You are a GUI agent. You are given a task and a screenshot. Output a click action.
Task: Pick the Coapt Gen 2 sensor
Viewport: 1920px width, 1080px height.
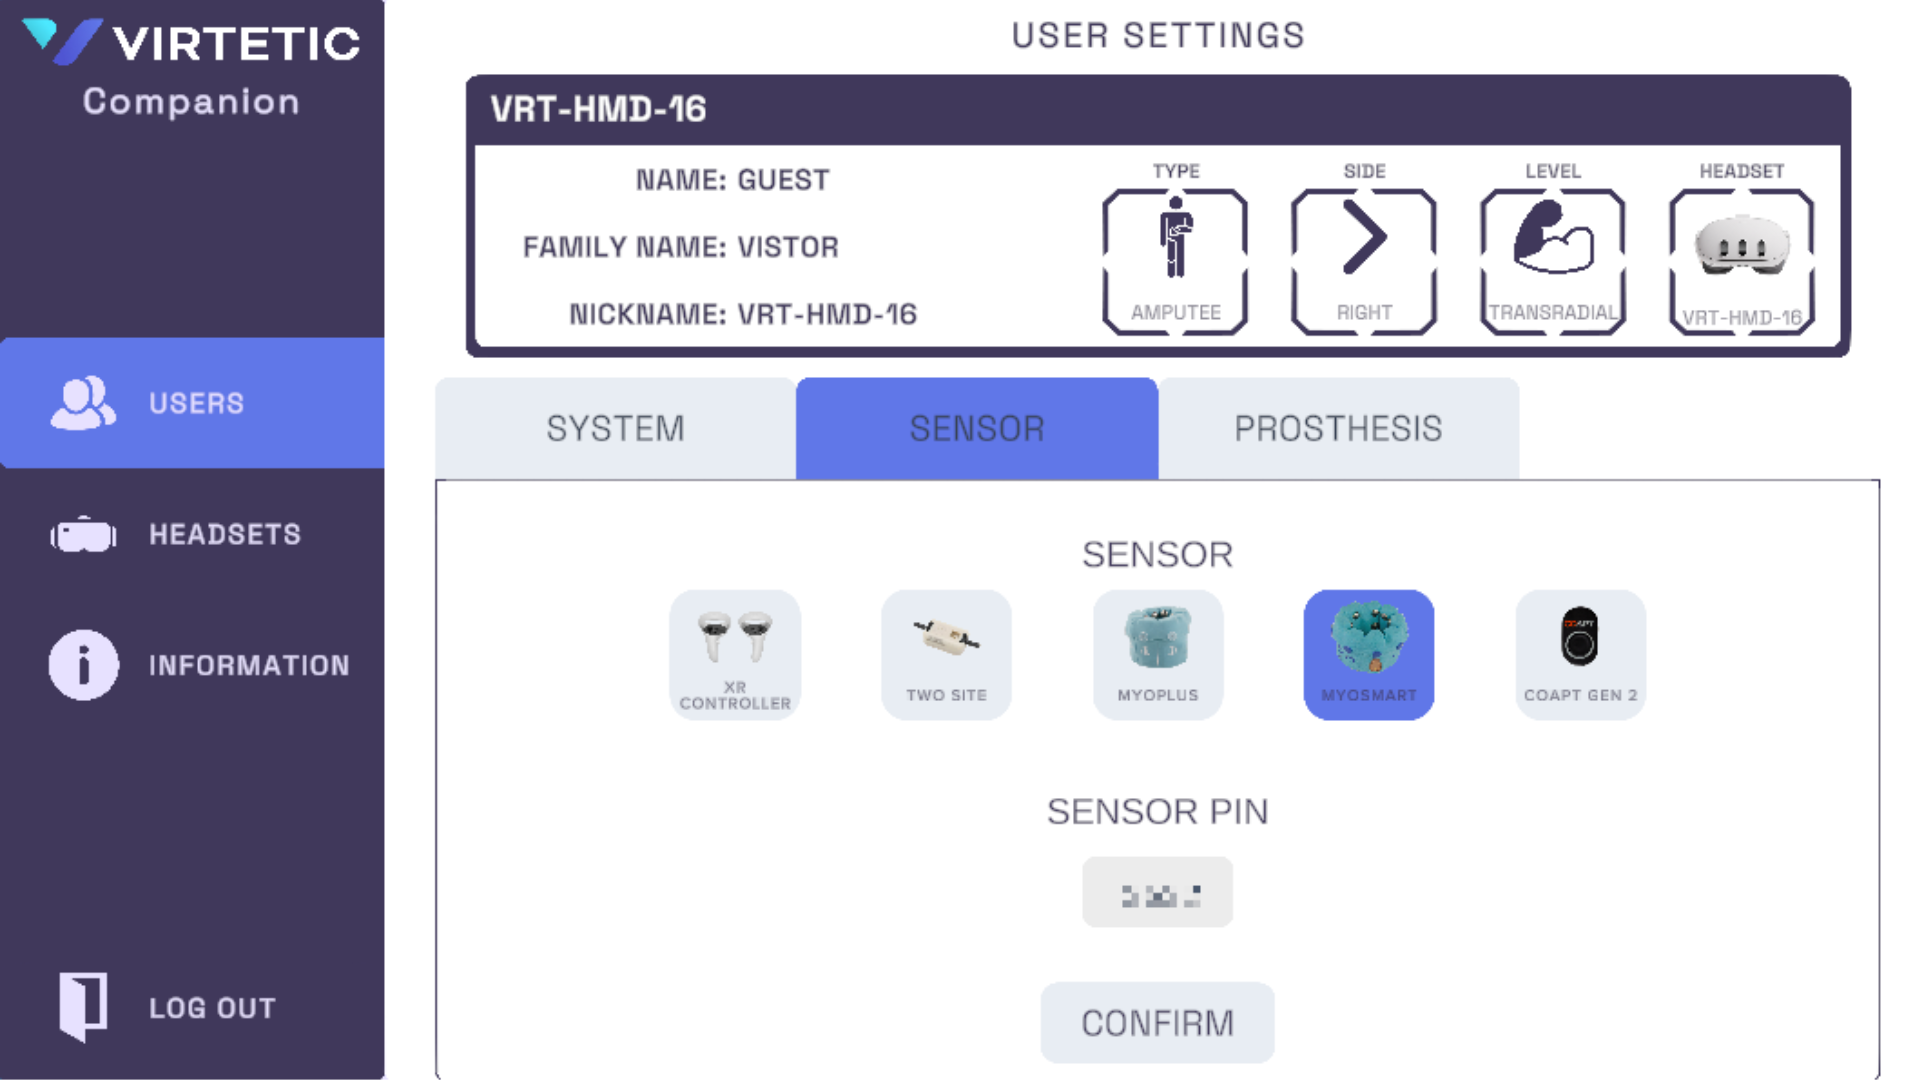(x=1580, y=654)
